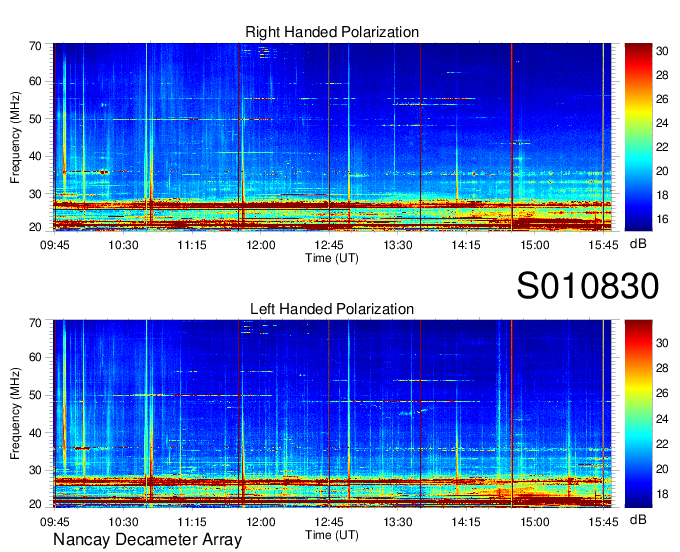Viewport: 680px width, 552px height.
Task: Click 70 frequency tick of Left Handed plot
Action: point(35,323)
